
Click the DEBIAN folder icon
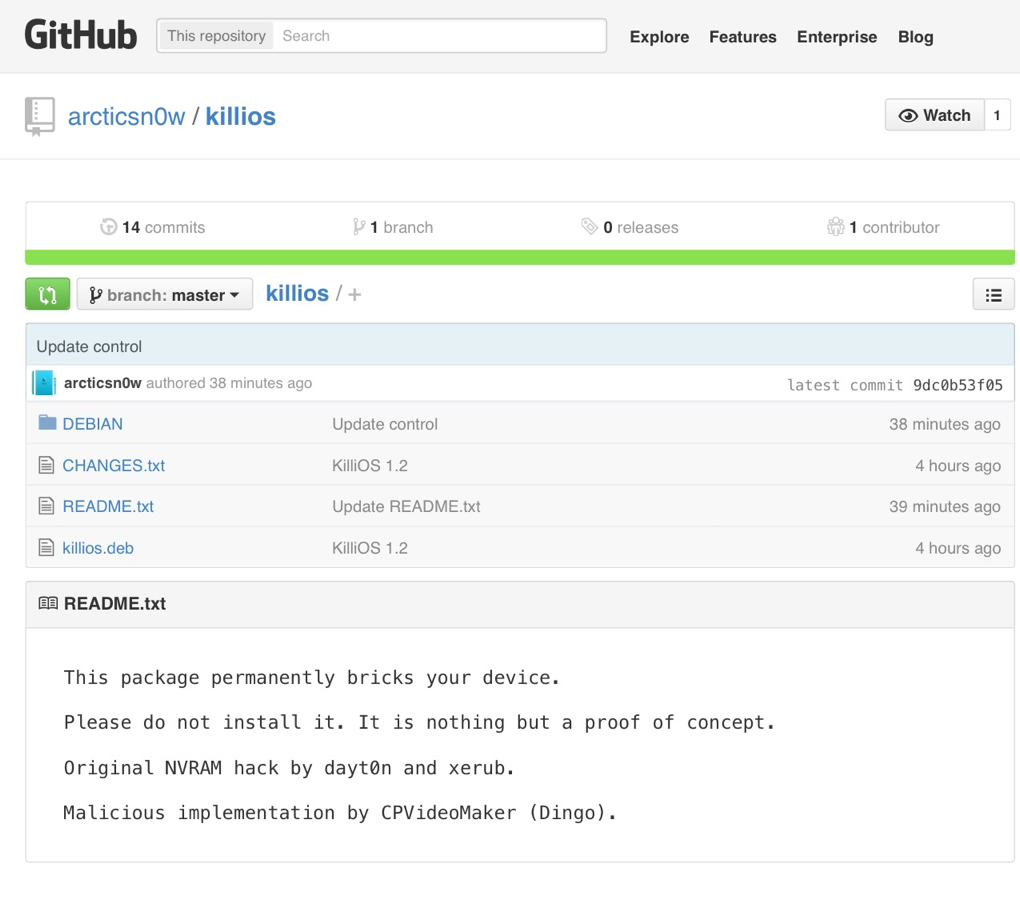click(x=47, y=423)
